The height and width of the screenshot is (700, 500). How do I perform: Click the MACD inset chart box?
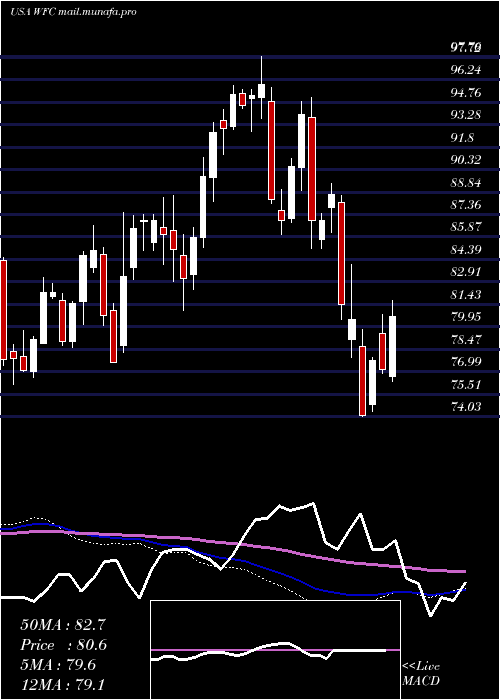pyautogui.click(x=275, y=650)
